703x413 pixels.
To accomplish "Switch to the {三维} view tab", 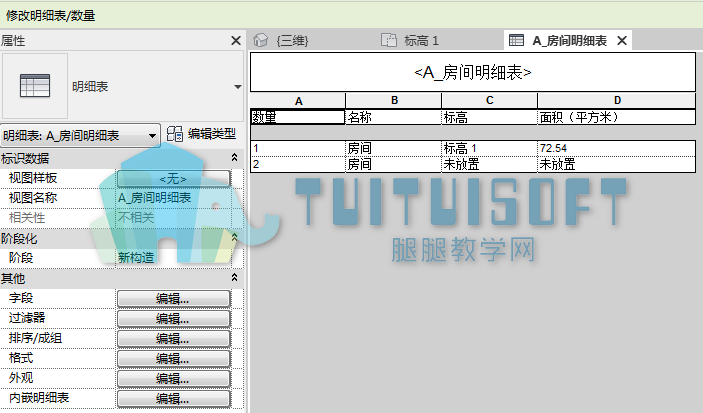I will pos(292,41).
